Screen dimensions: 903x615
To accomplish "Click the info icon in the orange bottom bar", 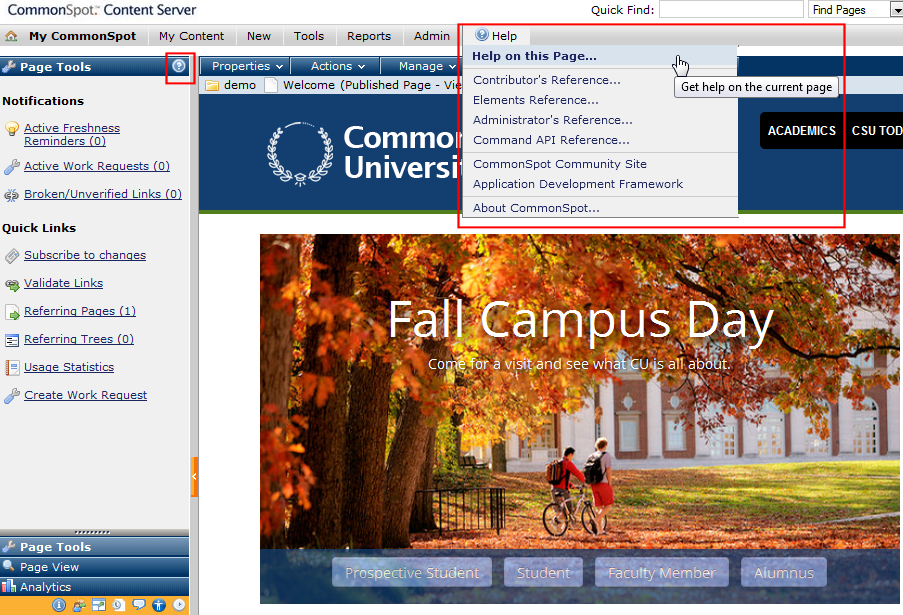I will pyautogui.click(x=59, y=605).
